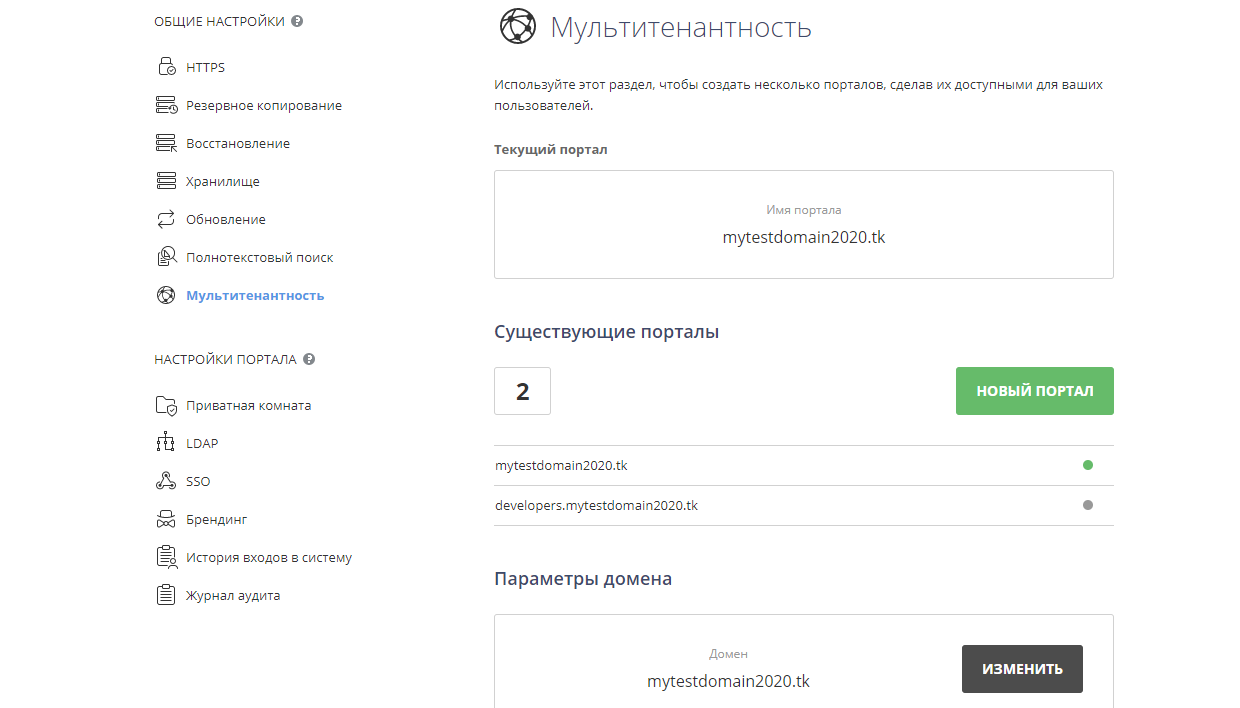This screenshot has height=708, width=1240.
Task: Click the Имя портала label
Action: pos(804,210)
